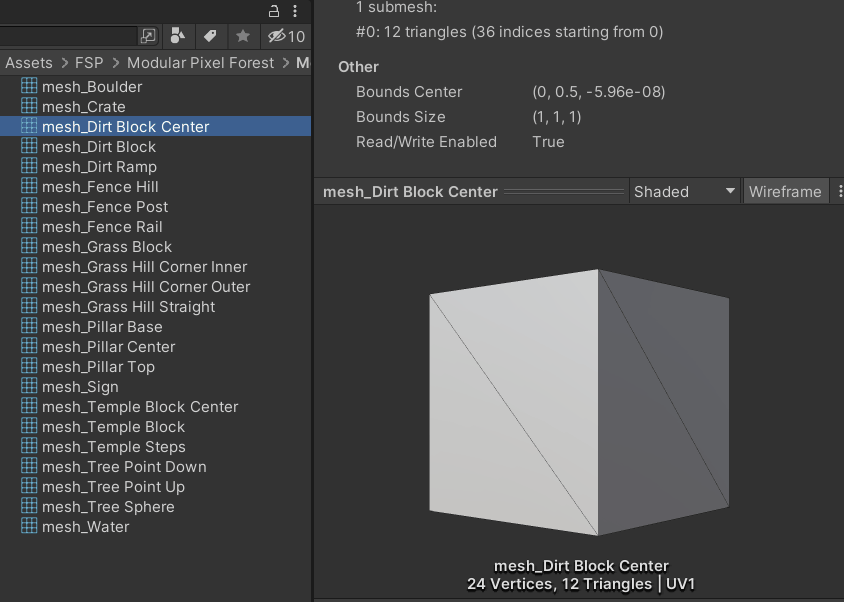This screenshot has width=844, height=602.
Task: Click mesh icon beside mesh_Sign
Action: 29,386
